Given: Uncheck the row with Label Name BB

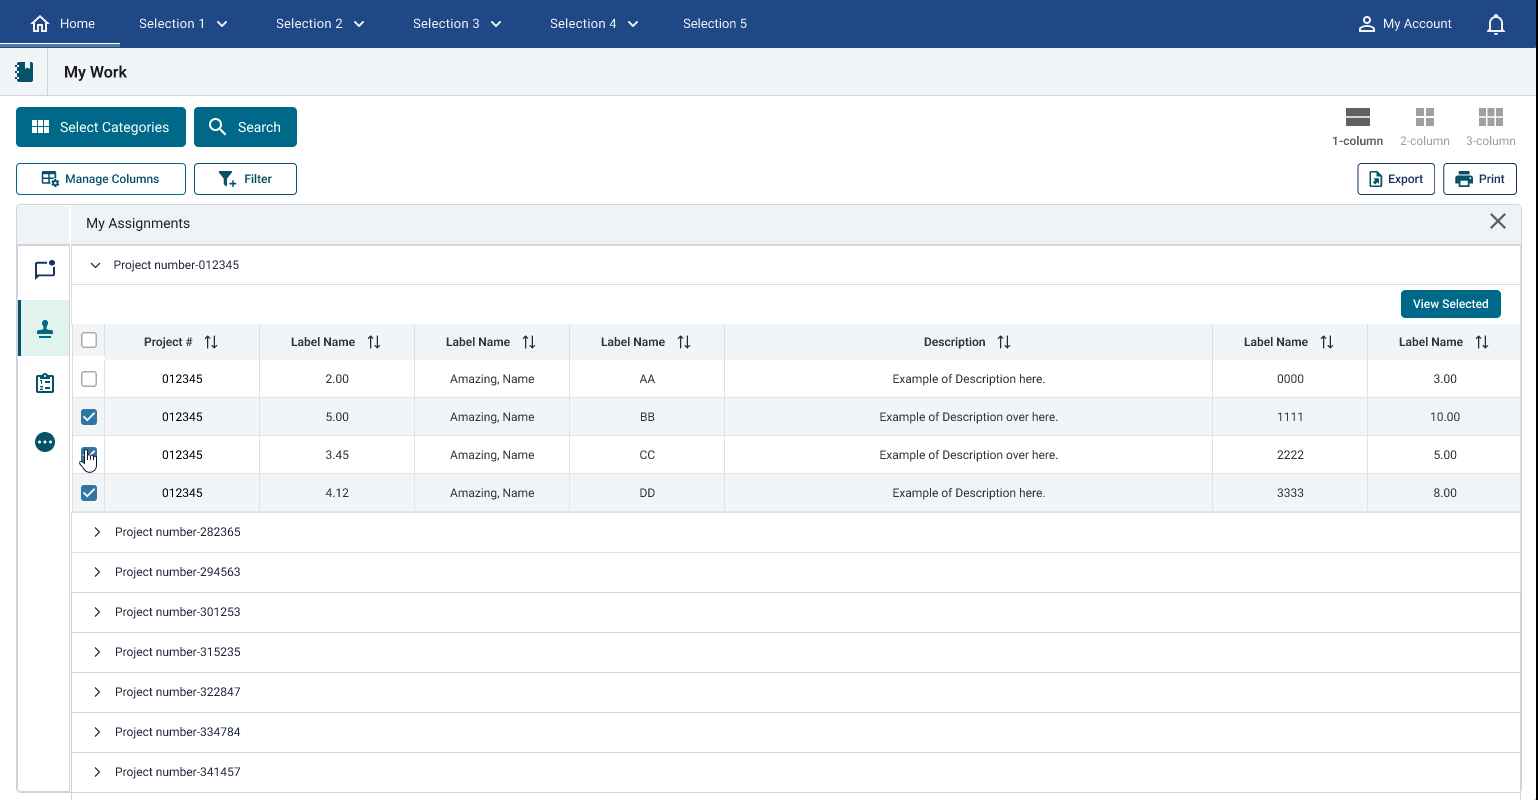Looking at the screenshot, I should [88, 417].
